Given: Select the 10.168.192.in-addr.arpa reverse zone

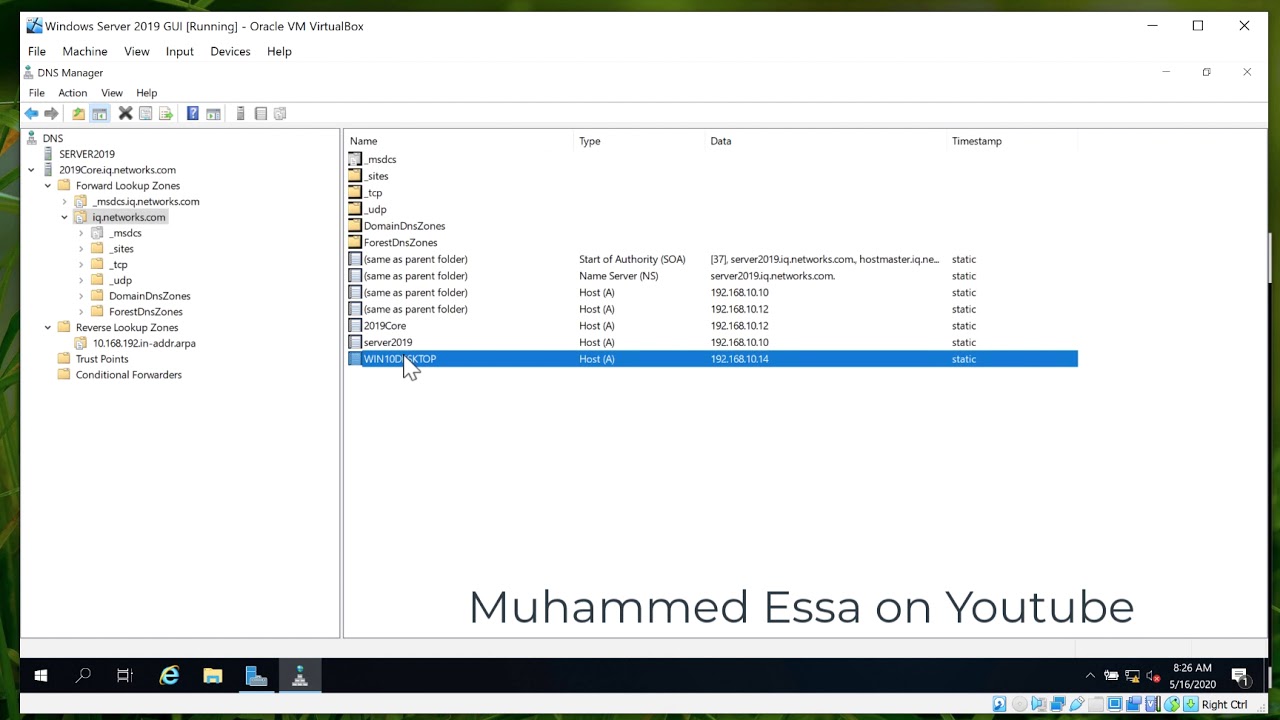Looking at the screenshot, I should point(144,343).
